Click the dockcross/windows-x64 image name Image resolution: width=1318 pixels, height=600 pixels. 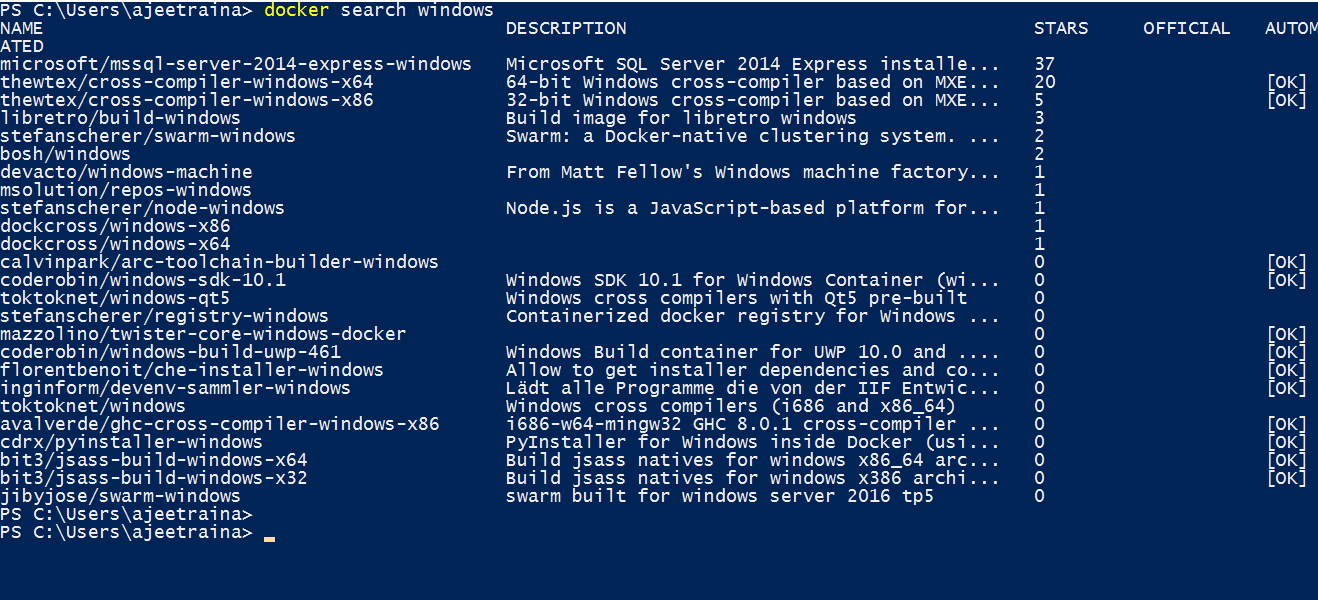115,244
